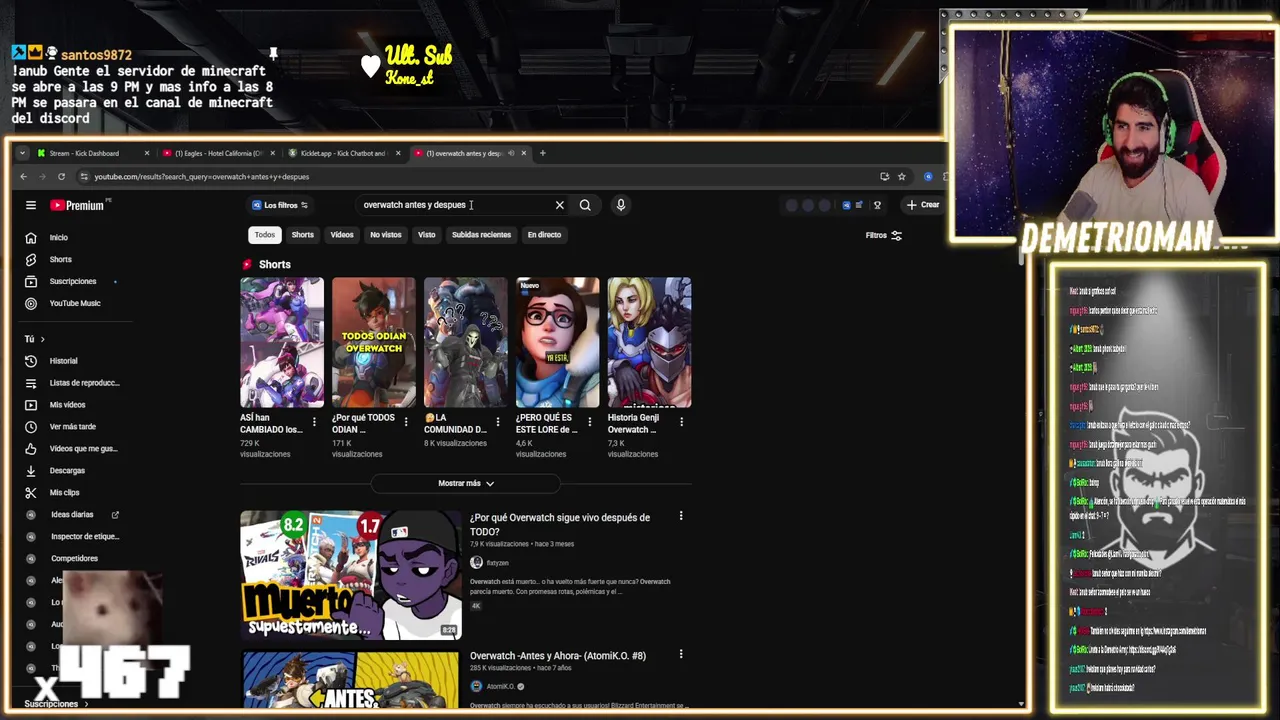Viewport: 1280px width, 720px height.
Task: Select the No vistos filter chip
Action: click(385, 235)
